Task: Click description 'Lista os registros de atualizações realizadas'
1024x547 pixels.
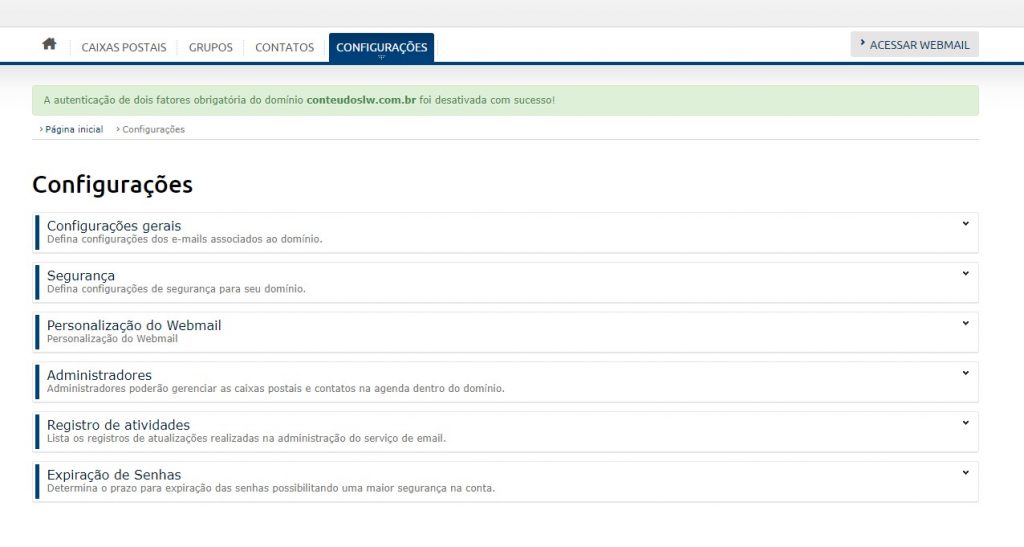Action: 246,438
